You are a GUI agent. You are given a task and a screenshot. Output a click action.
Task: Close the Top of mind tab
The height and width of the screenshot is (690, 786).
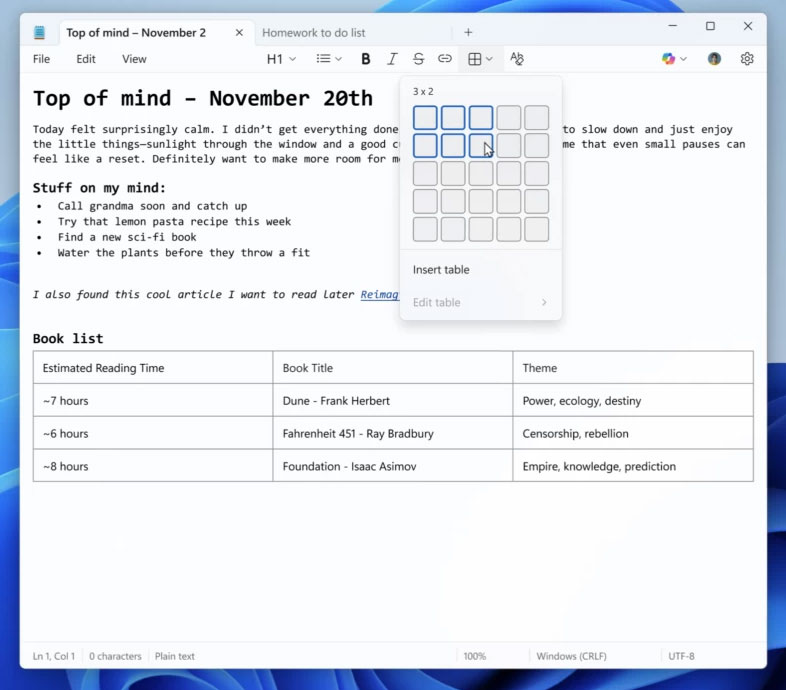point(239,33)
